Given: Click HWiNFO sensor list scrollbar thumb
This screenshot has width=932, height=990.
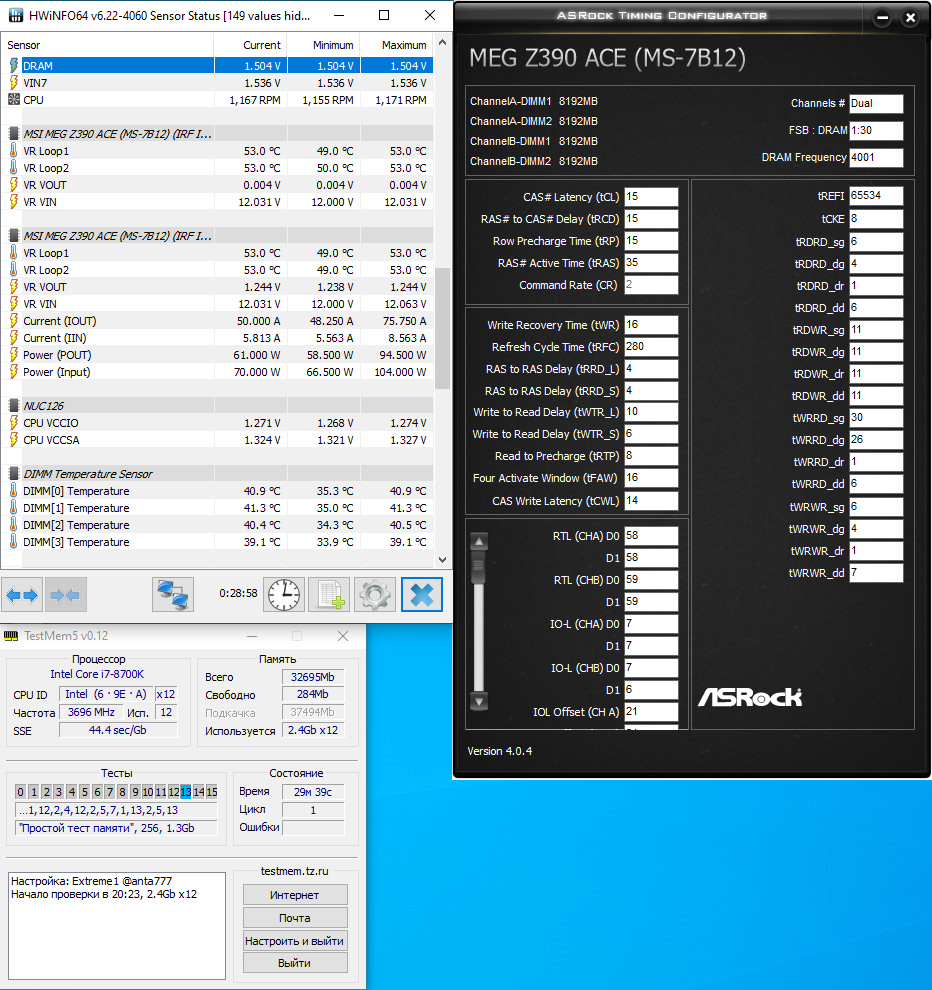Looking at the screenshot, I should point(443,328).
